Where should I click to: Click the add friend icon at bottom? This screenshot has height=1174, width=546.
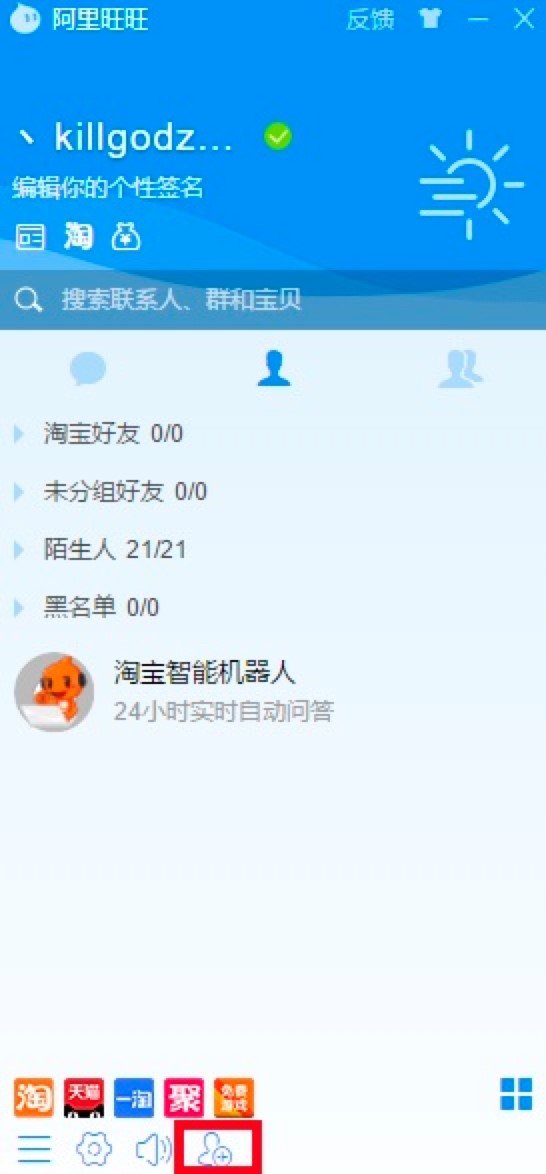point(216,1148)
